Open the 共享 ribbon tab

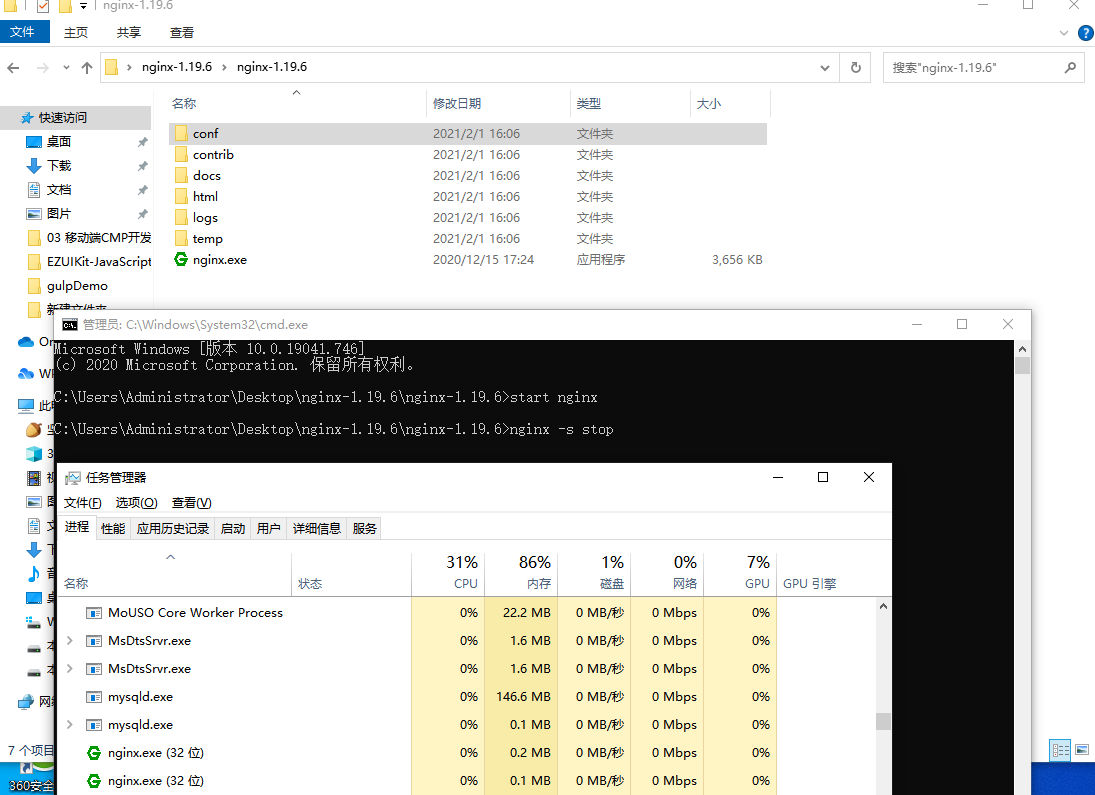(x=128, y=32)
